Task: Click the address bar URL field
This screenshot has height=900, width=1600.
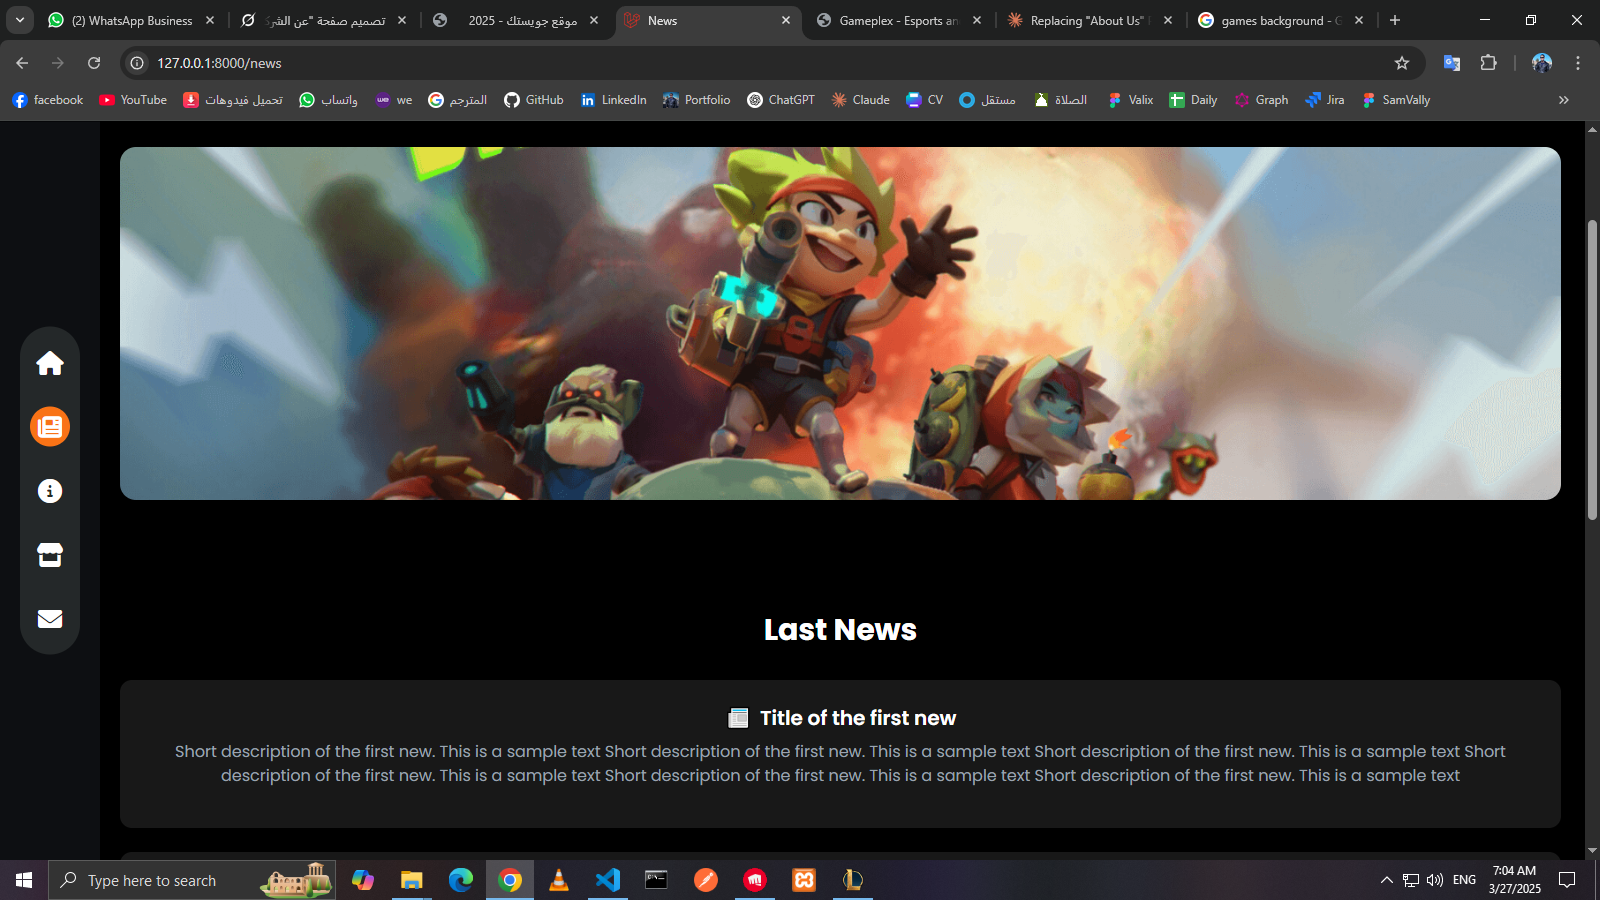Action: pyautogui.click(x=700, y=63)
